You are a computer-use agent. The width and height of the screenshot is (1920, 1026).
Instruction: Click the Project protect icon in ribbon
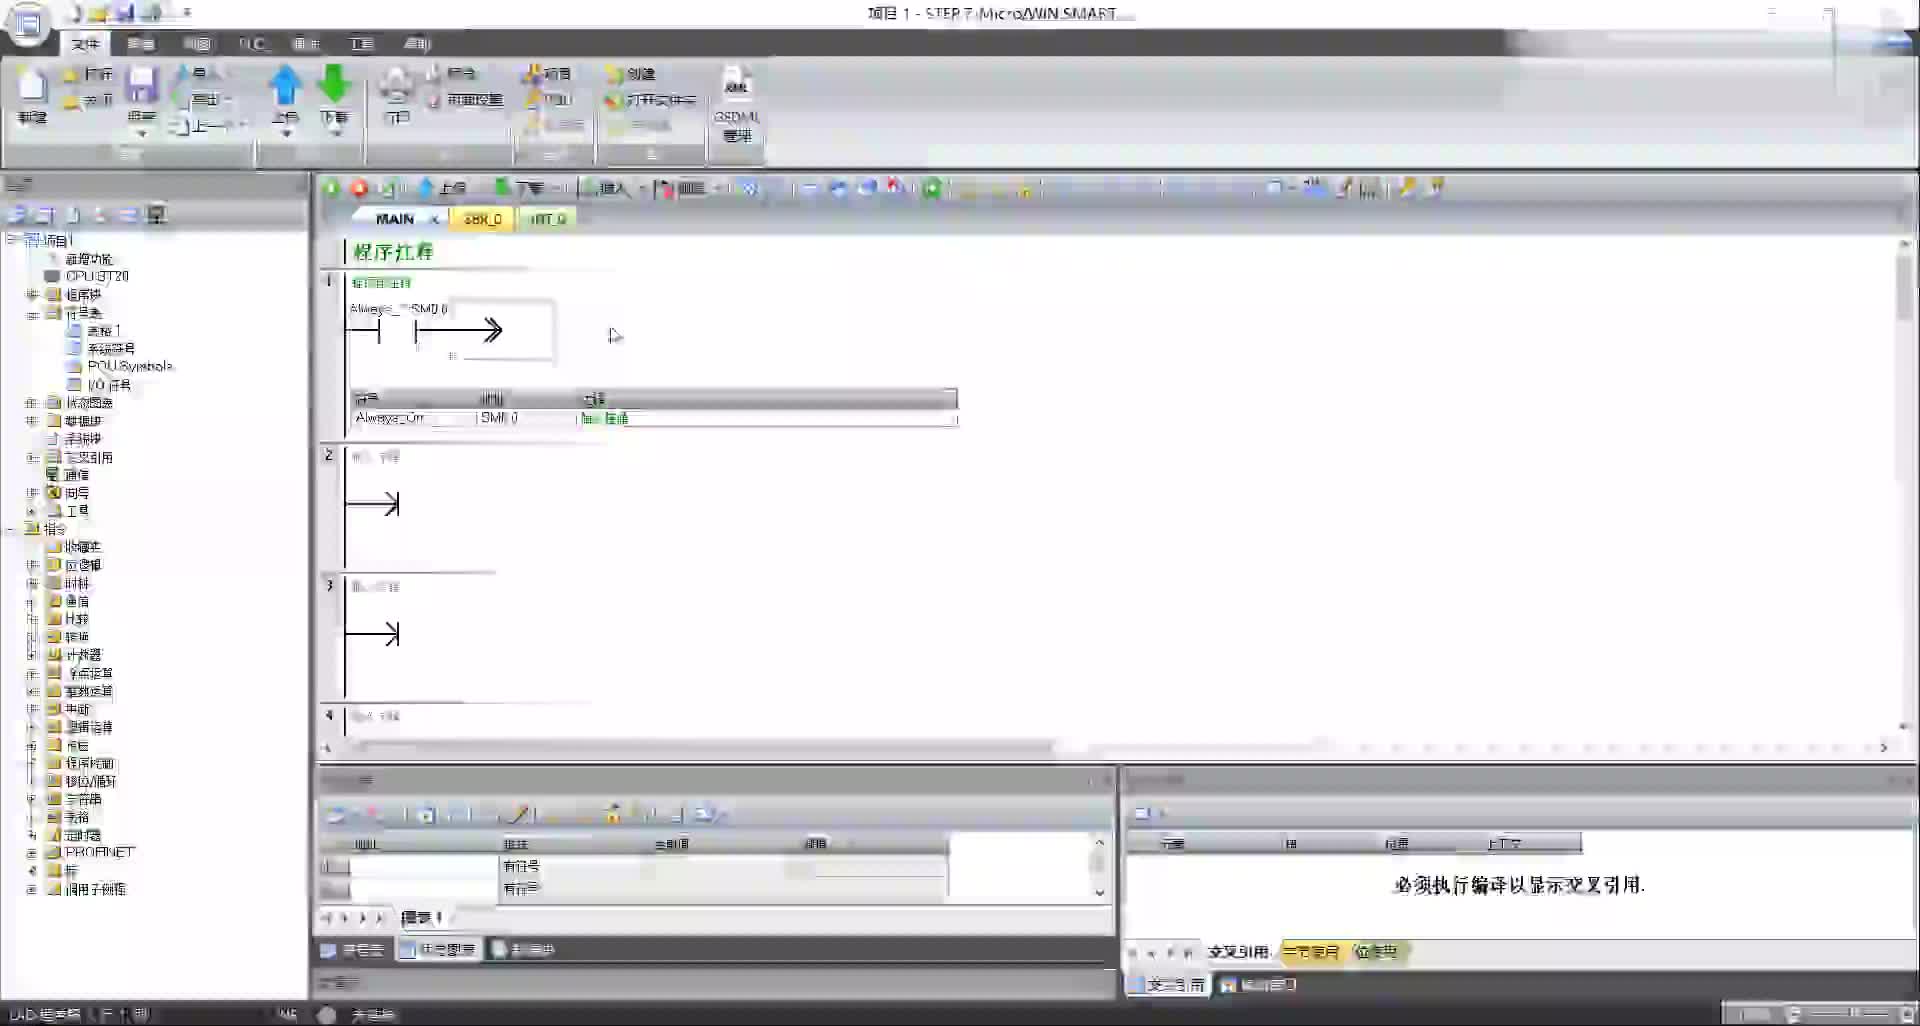coord(532,74)
